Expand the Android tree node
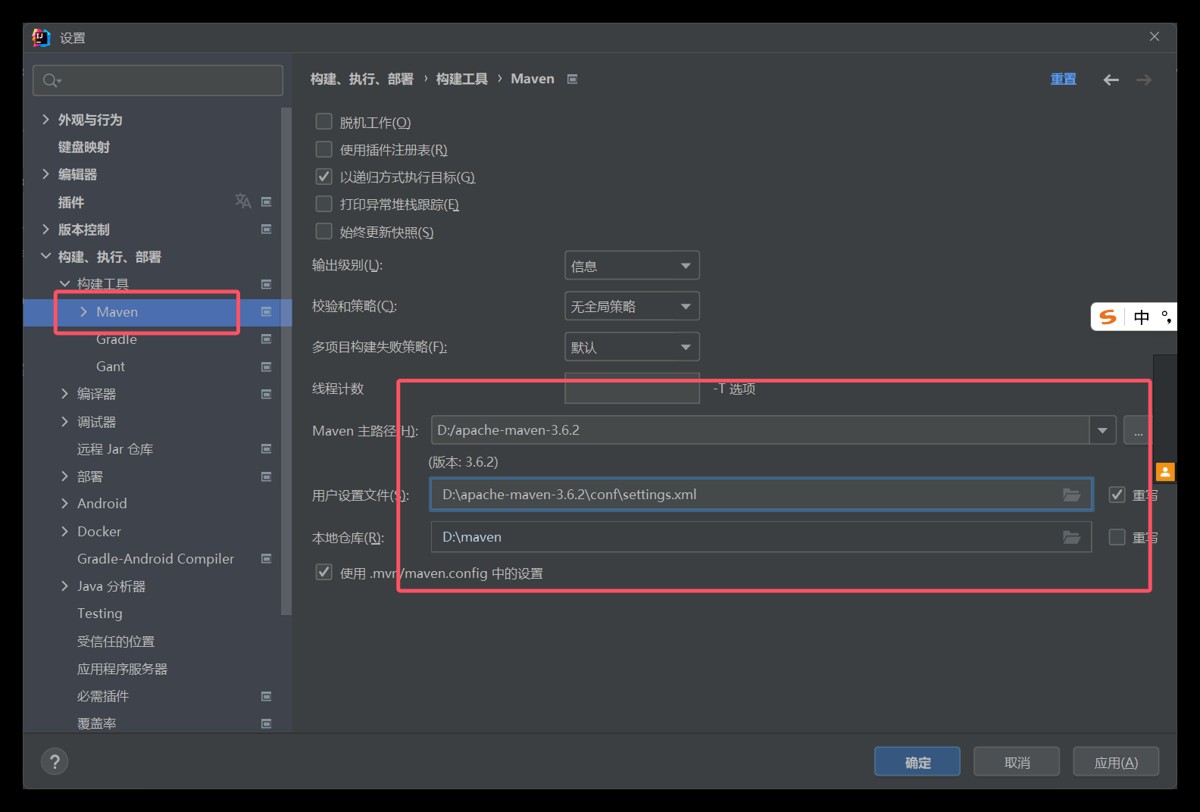Viewport: 1200px width, 812px height. point(65,503)
